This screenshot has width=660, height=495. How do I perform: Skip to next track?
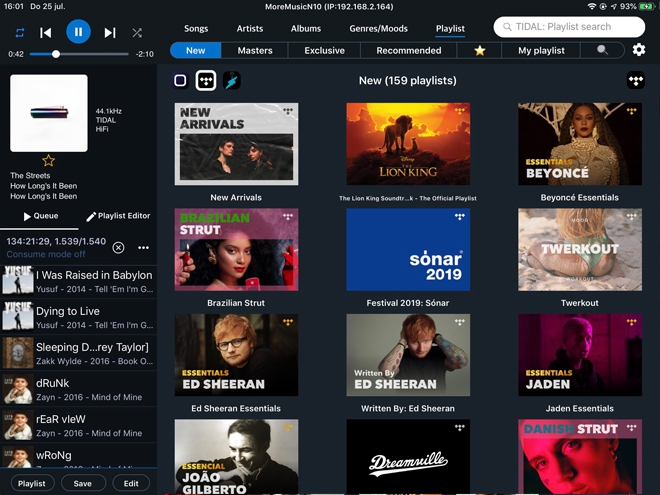pyautogui.click(x=110, y=32)
